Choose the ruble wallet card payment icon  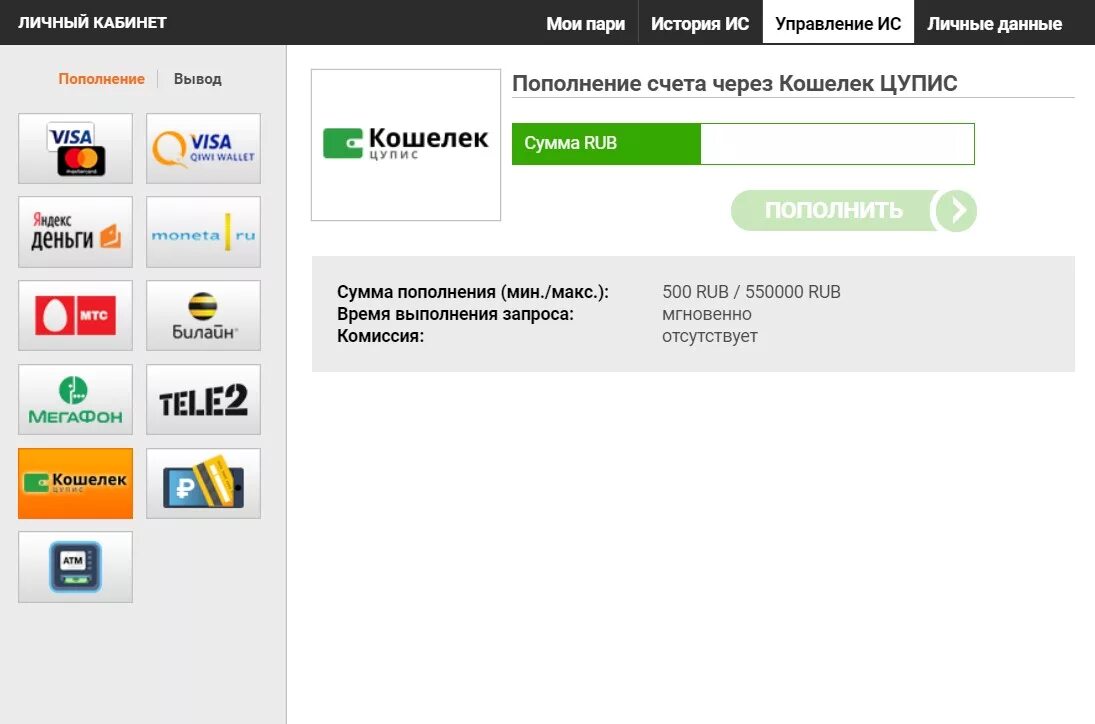click(203, 483)
